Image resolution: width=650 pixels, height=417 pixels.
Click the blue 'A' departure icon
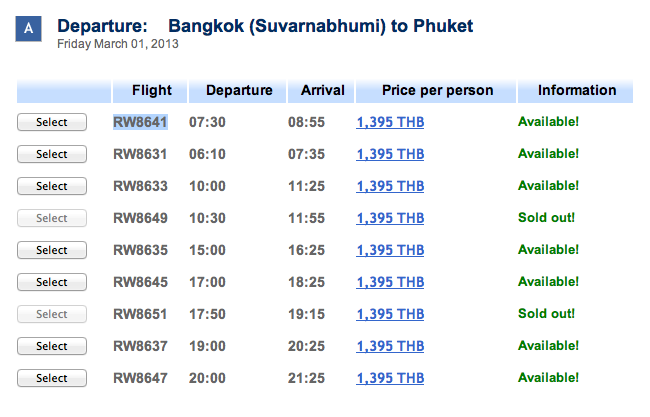tap(28, 29)
